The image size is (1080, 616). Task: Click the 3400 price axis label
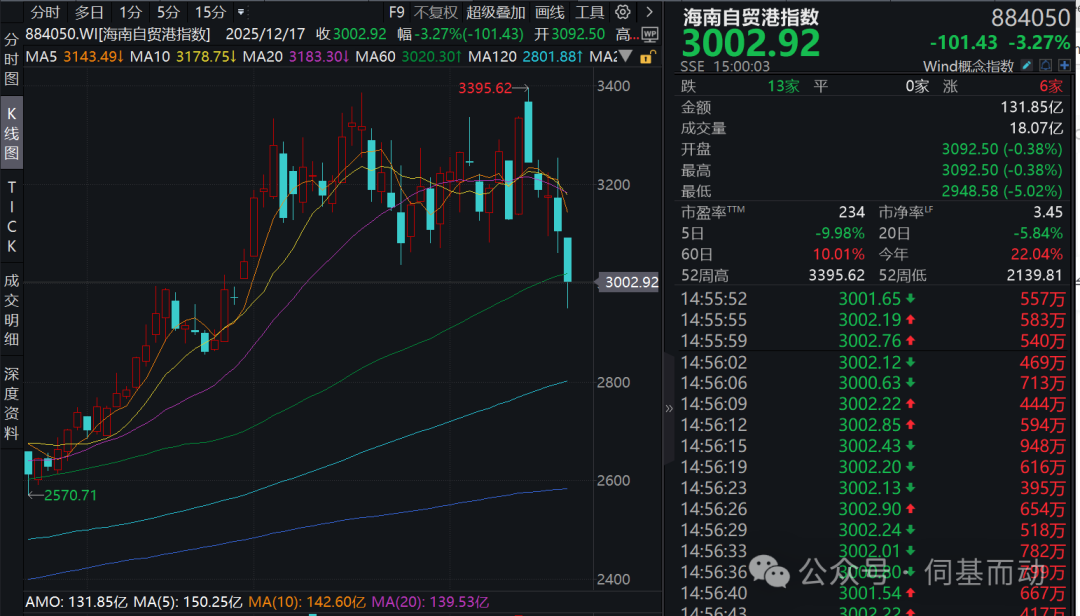(613, 86)
